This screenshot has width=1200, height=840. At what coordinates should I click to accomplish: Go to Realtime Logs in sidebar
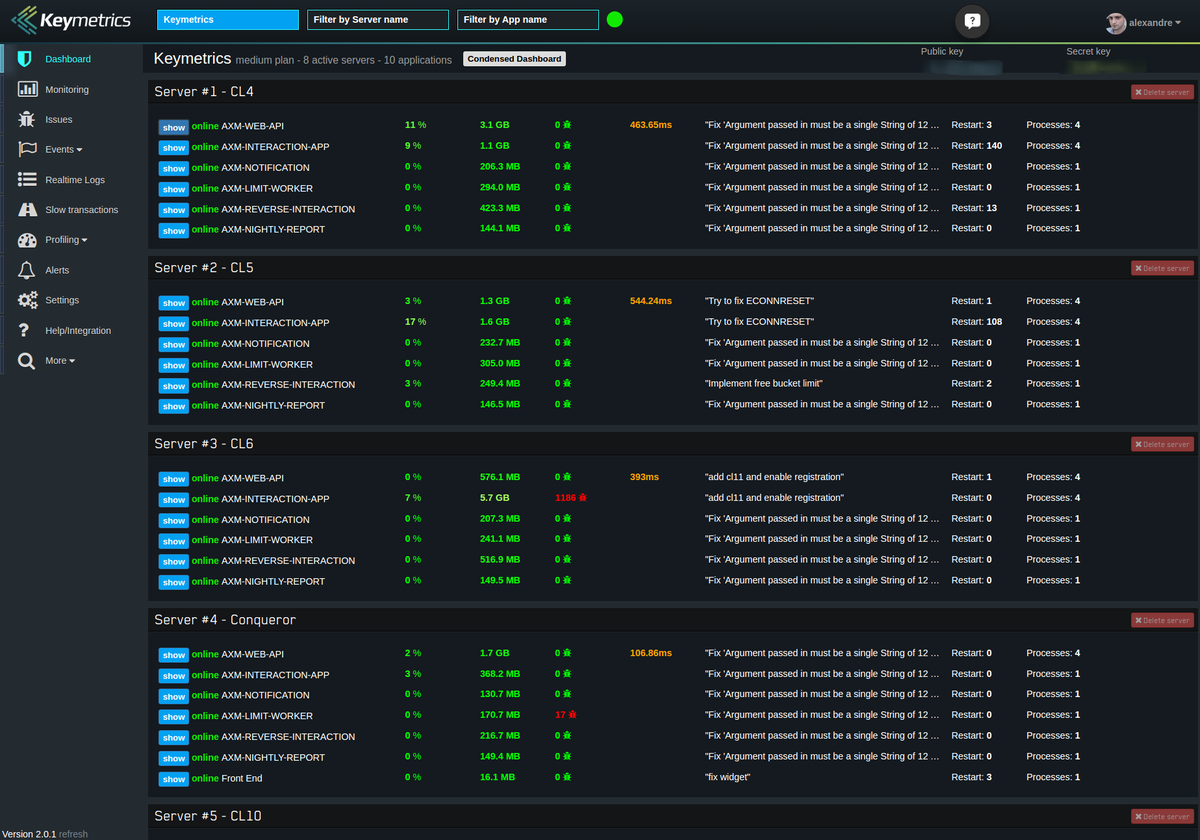[x=75, y=180]
